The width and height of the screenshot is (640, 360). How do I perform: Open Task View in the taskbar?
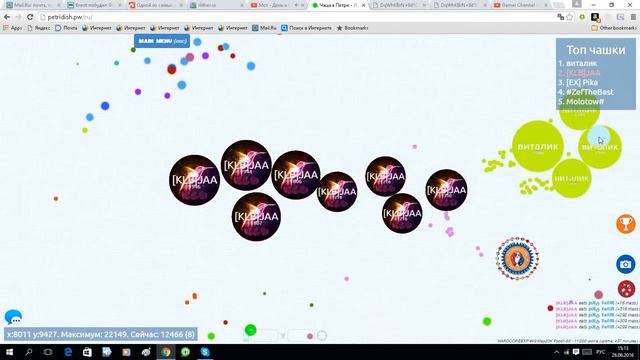tap(48, 352)
